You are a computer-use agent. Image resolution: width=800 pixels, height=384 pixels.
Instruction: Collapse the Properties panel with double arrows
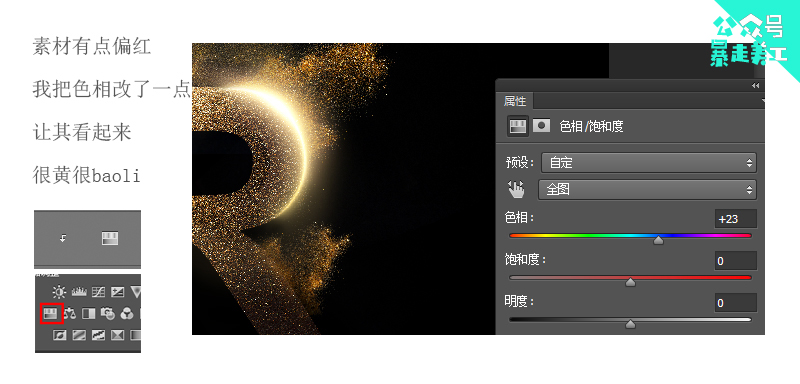[756, 86]
